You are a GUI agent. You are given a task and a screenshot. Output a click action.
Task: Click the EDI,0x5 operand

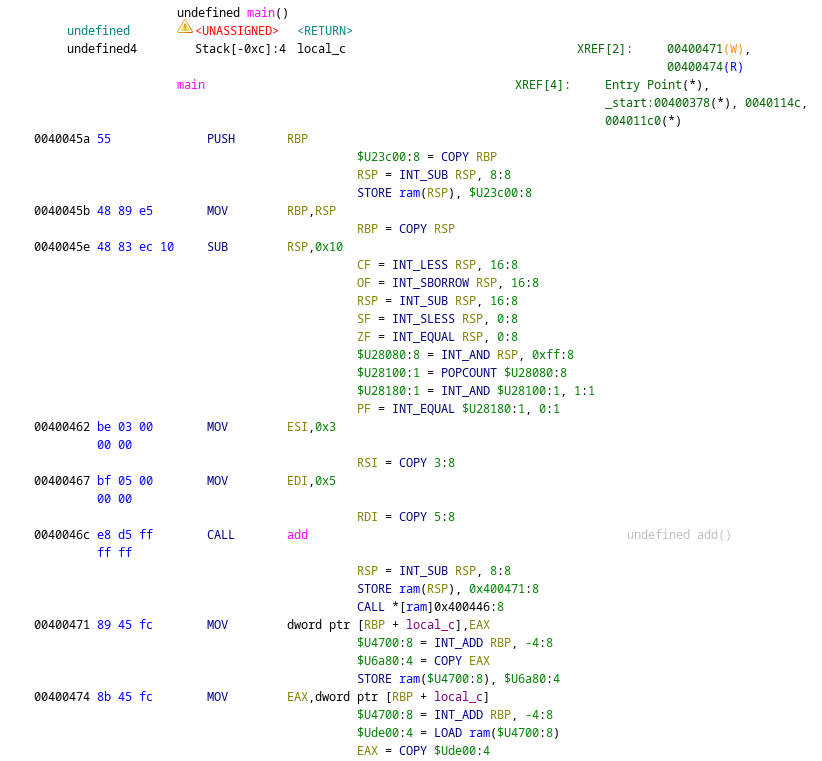(311, 481)
